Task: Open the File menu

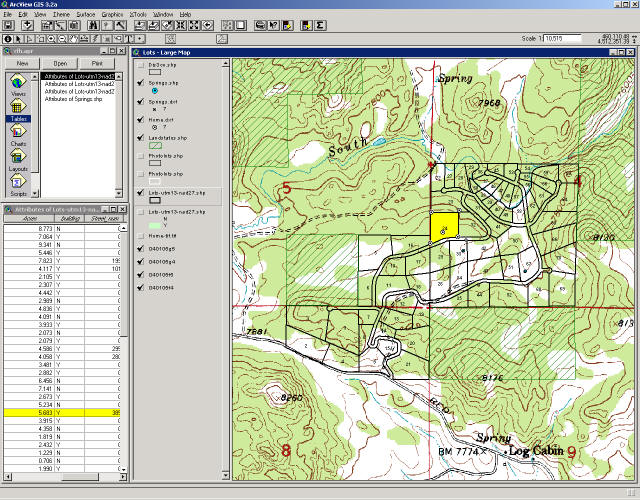Action: click(7, 14)
